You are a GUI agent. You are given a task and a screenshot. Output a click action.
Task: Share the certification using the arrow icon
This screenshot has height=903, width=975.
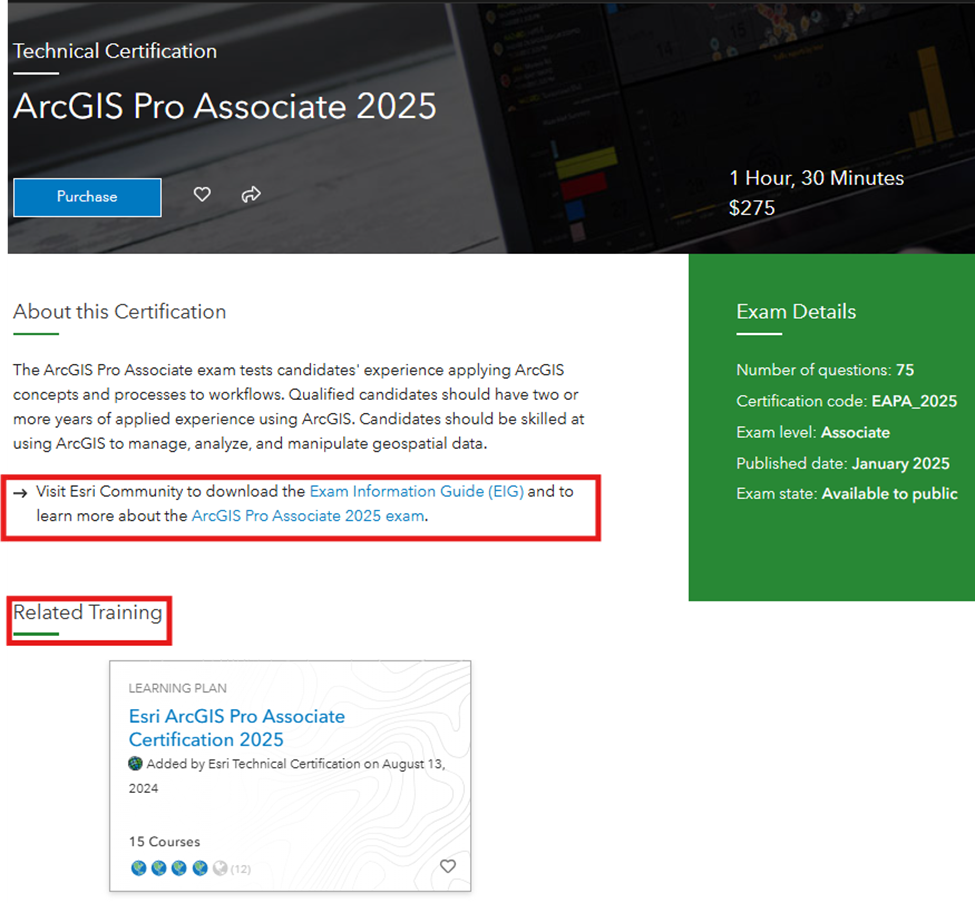tap(251, 195)
